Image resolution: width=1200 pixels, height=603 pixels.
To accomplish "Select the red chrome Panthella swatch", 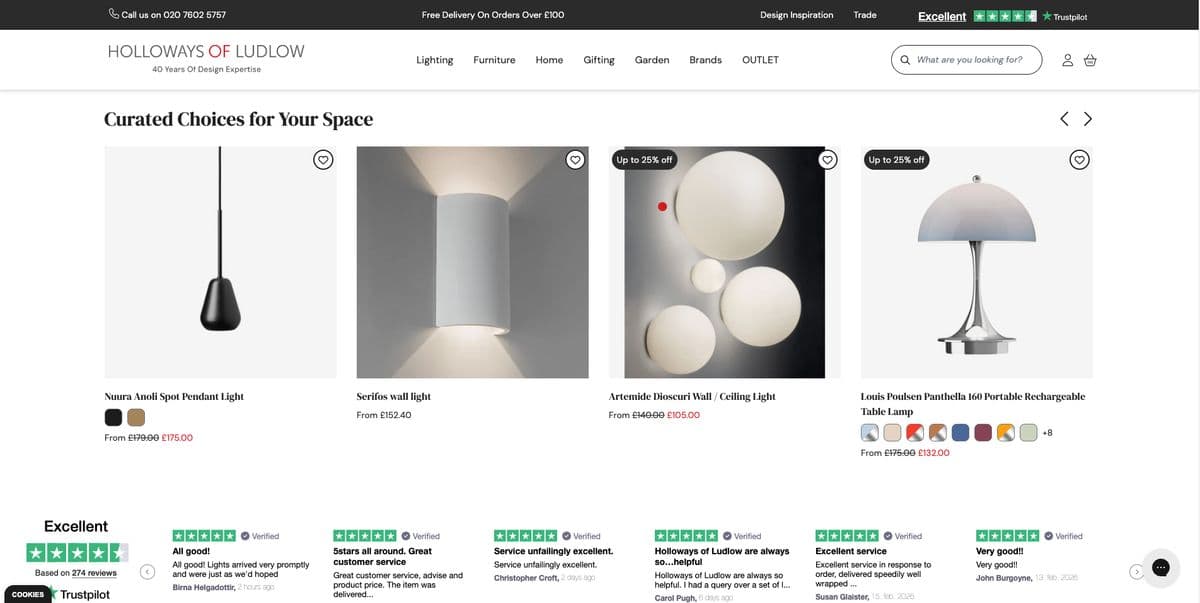I will click(x=915, y=432).
